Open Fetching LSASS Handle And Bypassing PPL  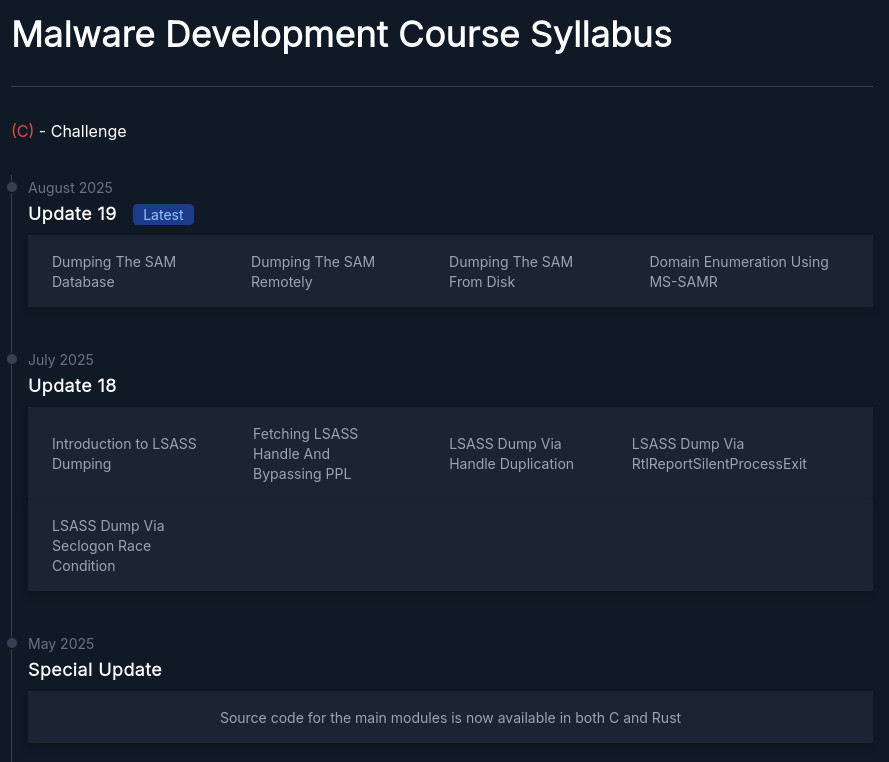coord(305,454)
